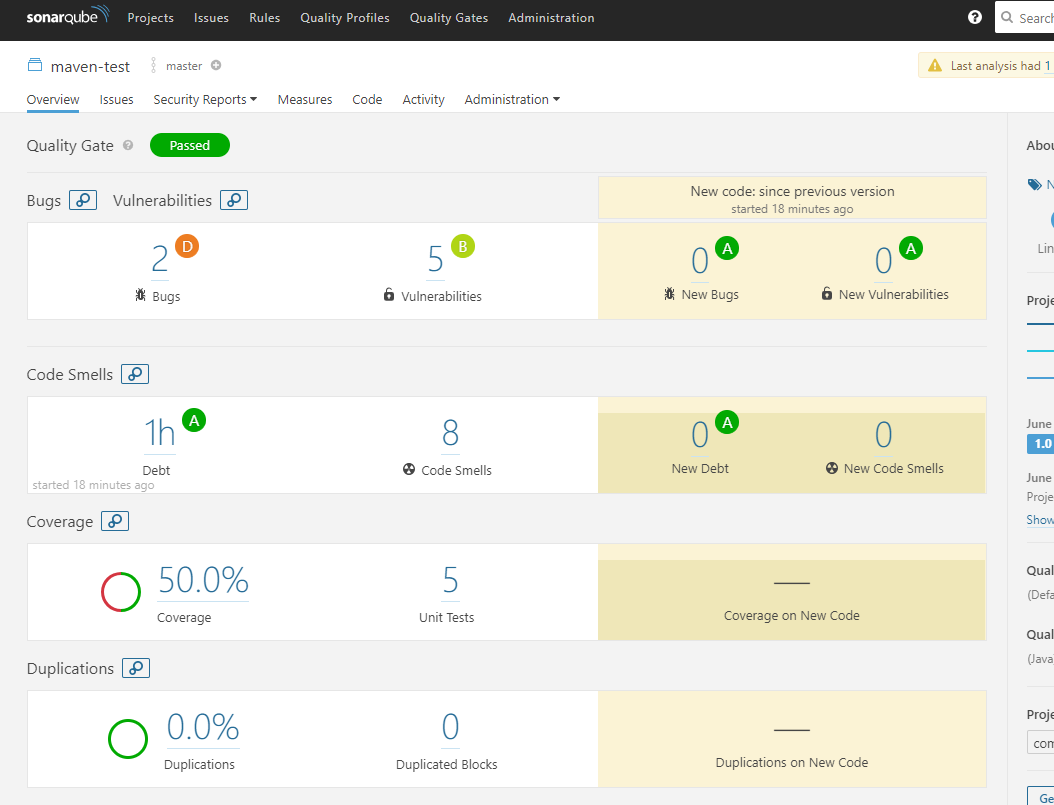
Task: Click the 5 Unit Tests link
Action: (447, 580)
